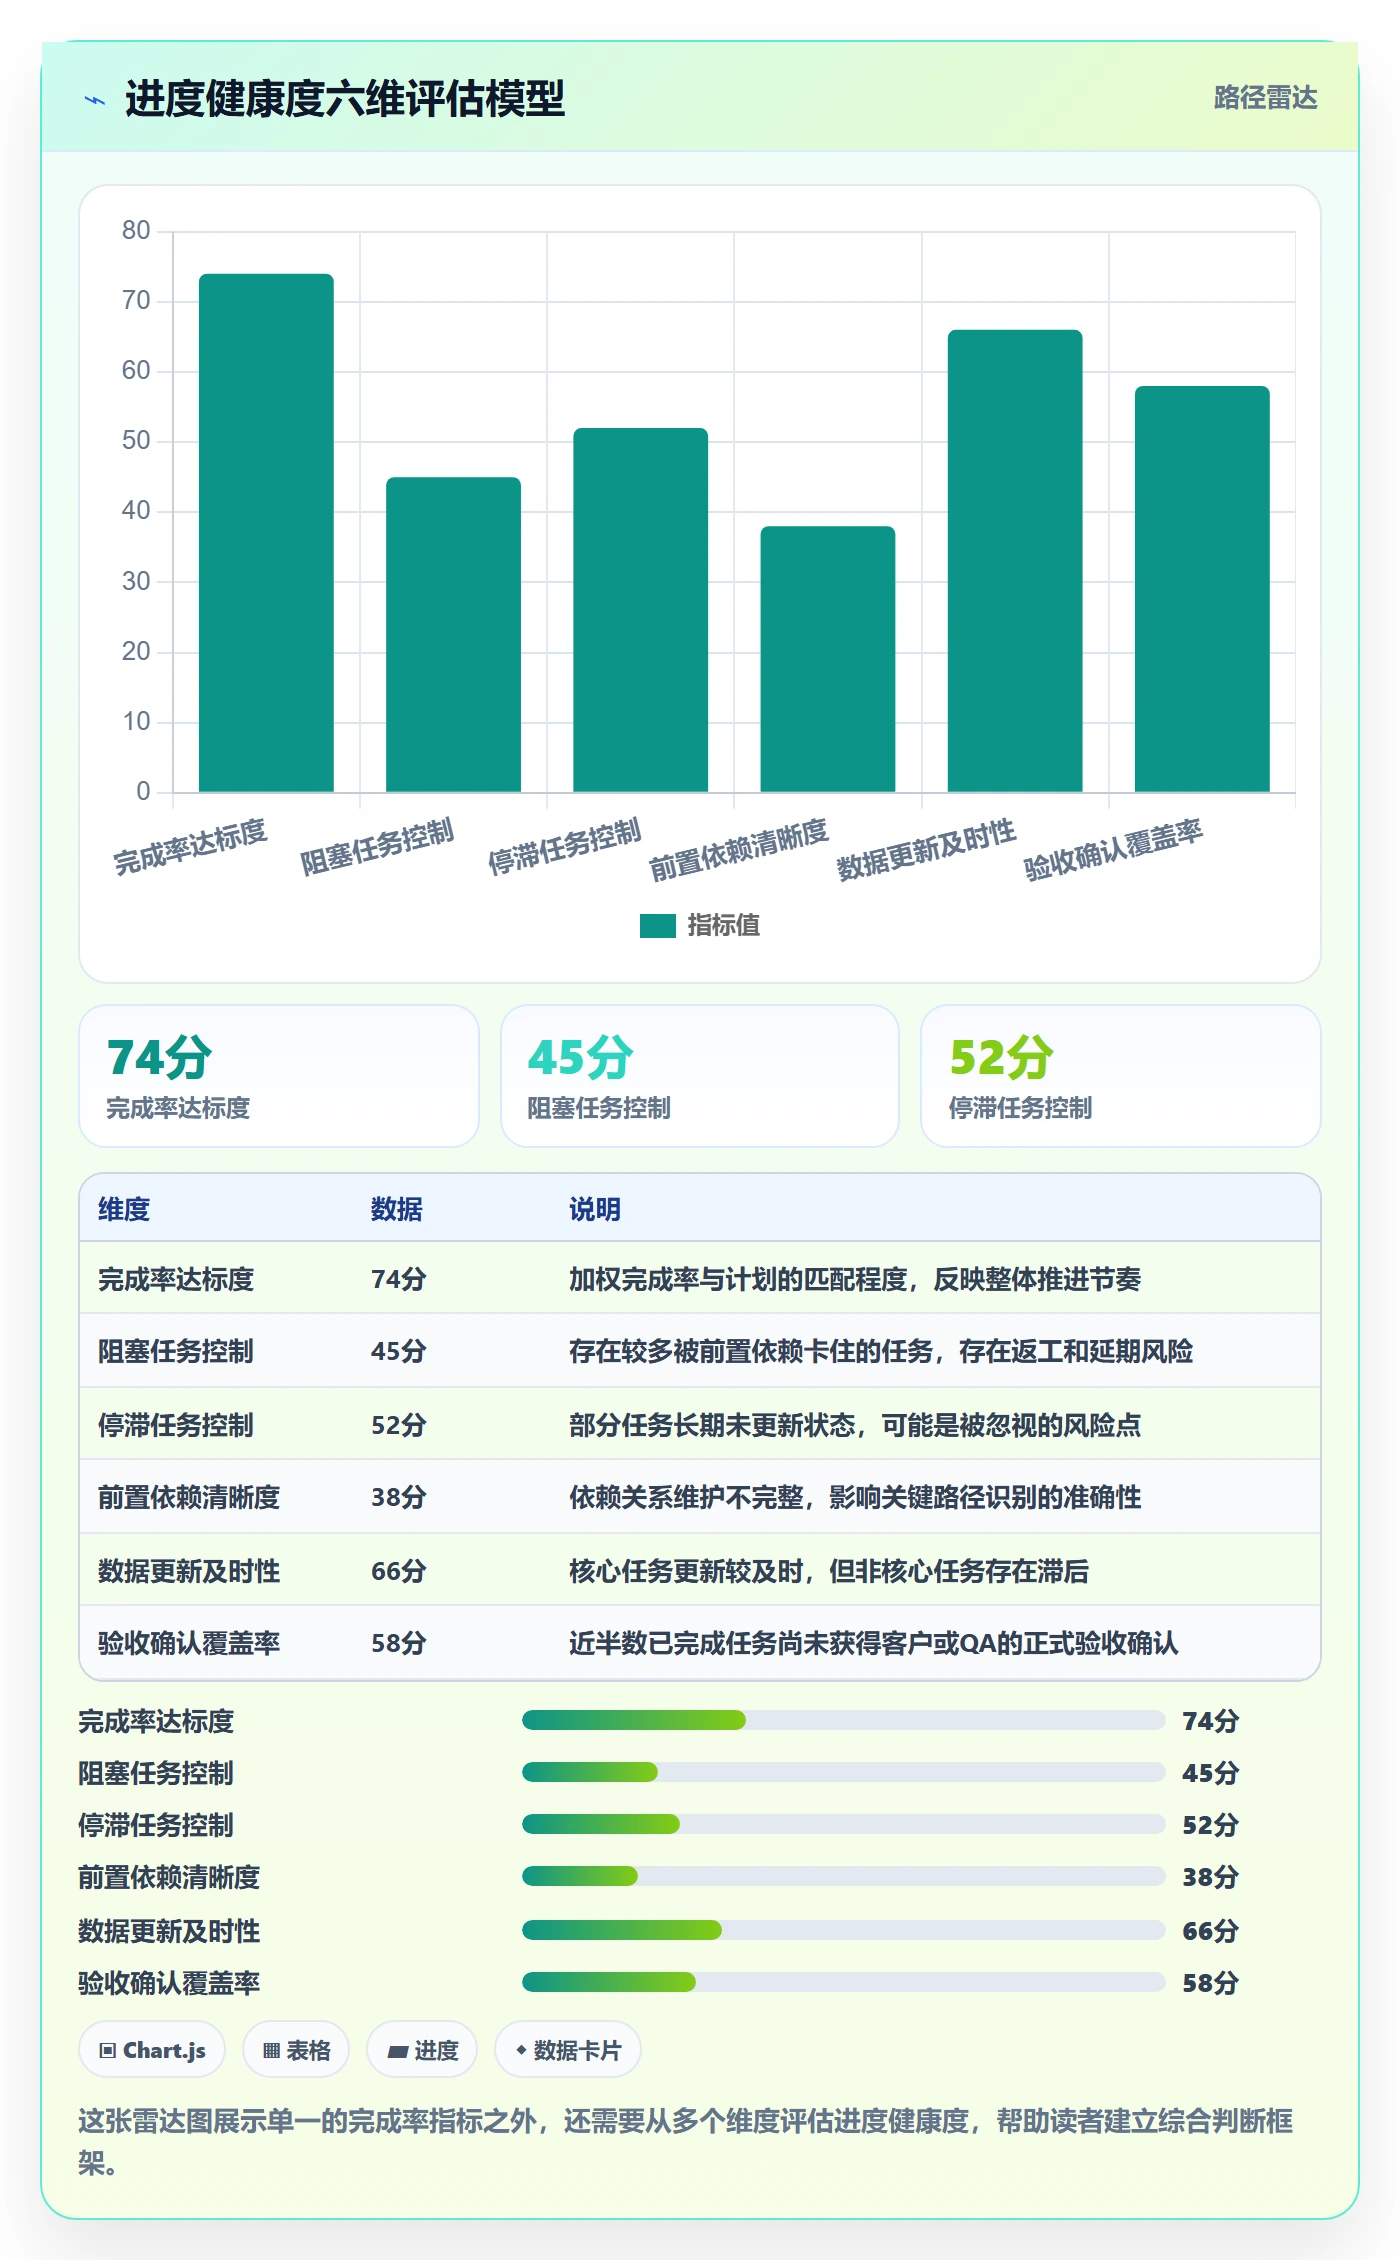The height and width of the screenshot is (2260, 1400).
Task: Select the 阻塞任务控制 bar in chart
Action: click(x=453, y=635)
